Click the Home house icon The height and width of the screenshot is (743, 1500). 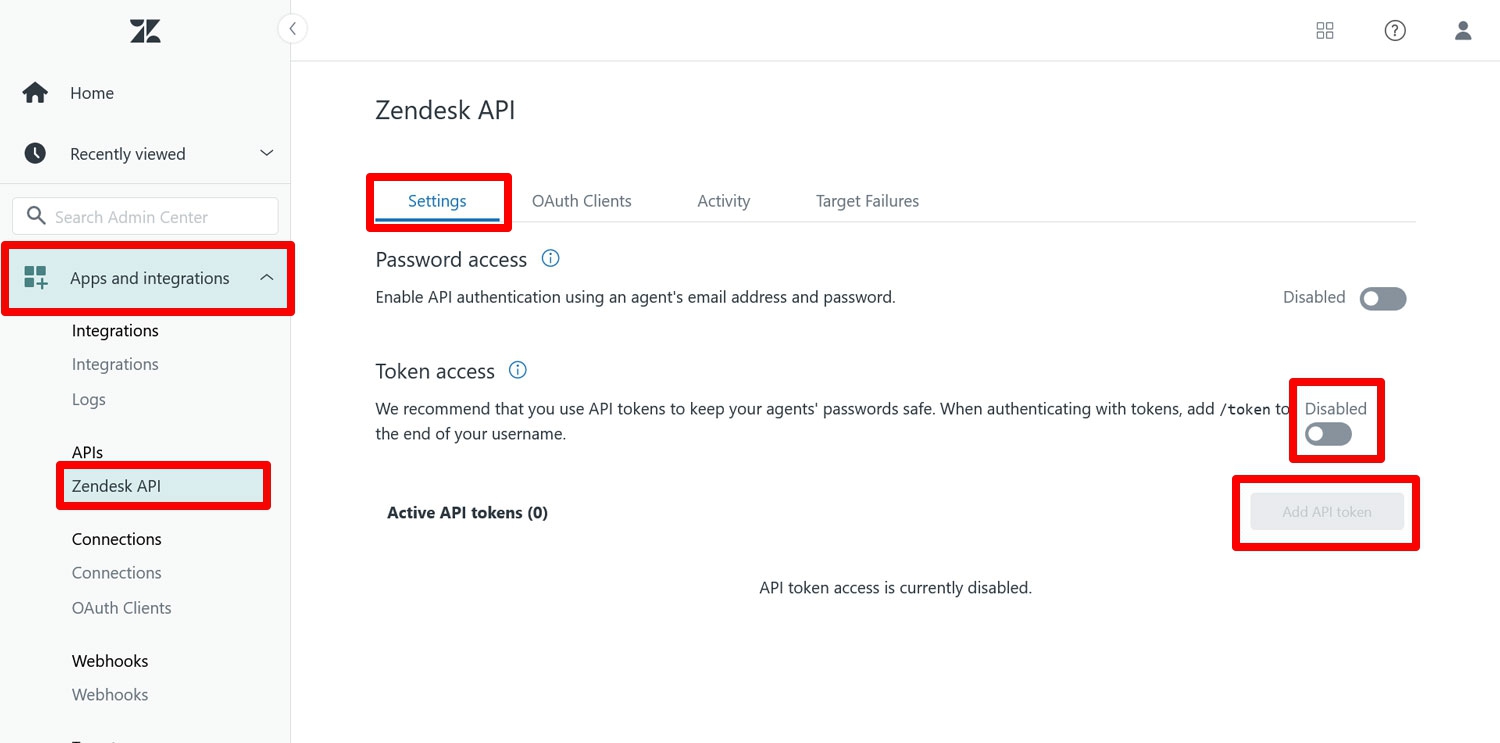click(x=35, y=93)
